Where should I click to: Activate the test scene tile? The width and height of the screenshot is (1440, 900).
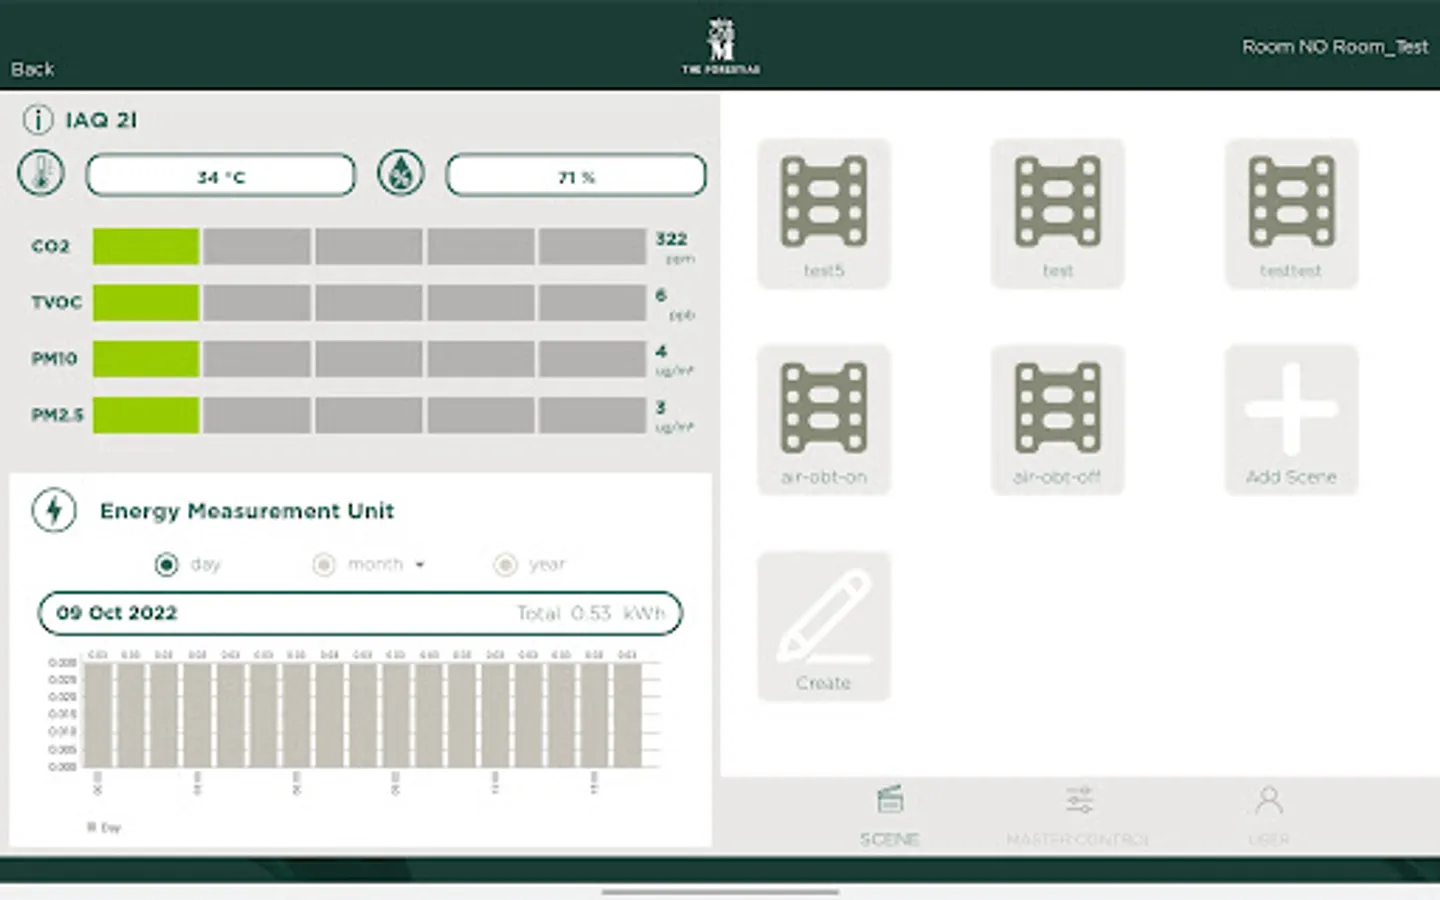(1058, 214)
